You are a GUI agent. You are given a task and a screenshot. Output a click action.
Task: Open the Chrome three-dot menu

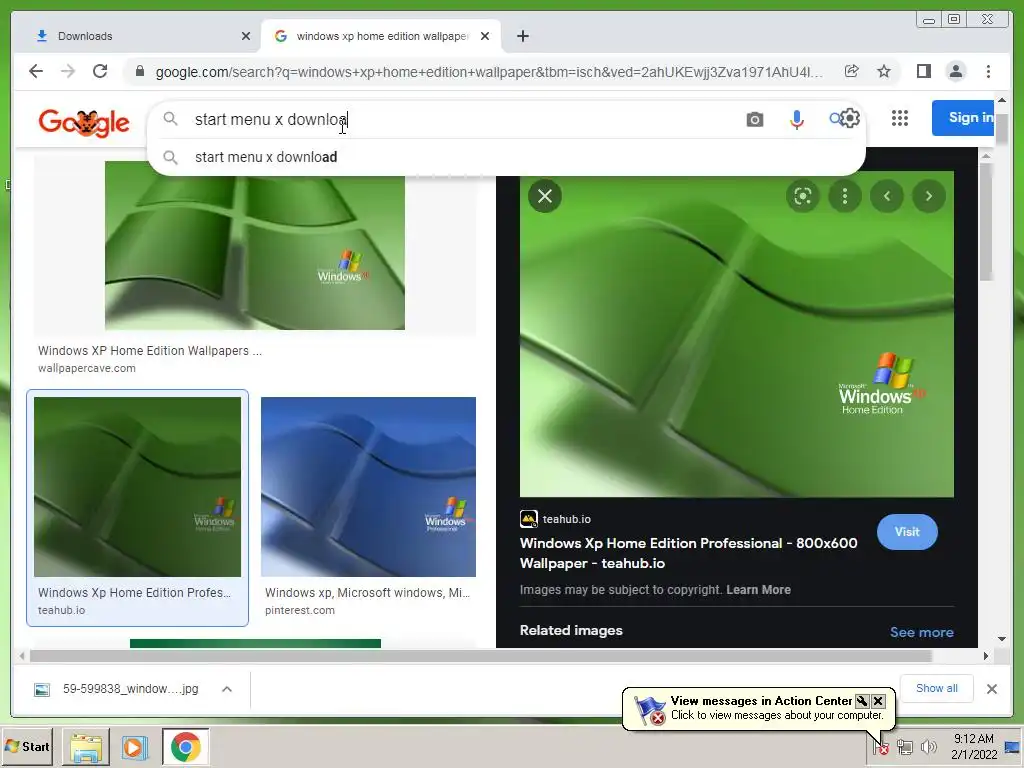pos(988,71)
